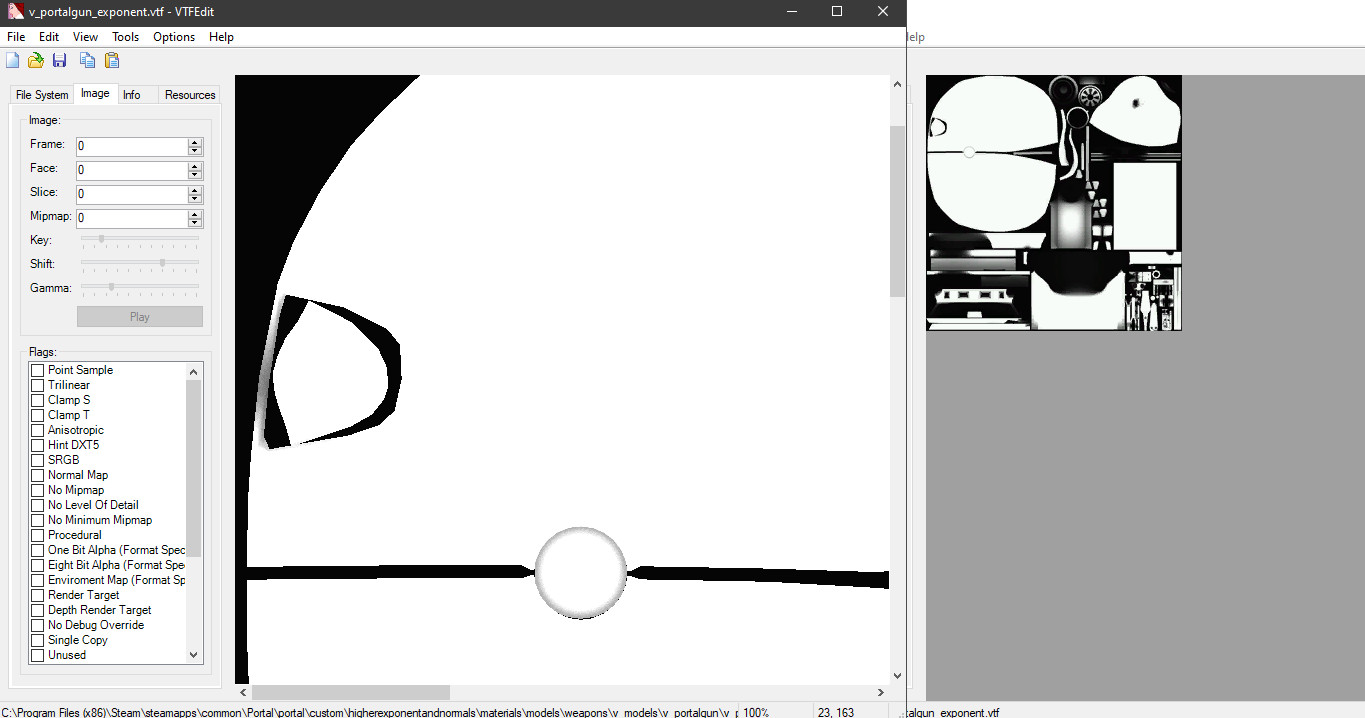
Task: Switch to the File System tab
Action: pyautogui.click(x=42, y=95)
